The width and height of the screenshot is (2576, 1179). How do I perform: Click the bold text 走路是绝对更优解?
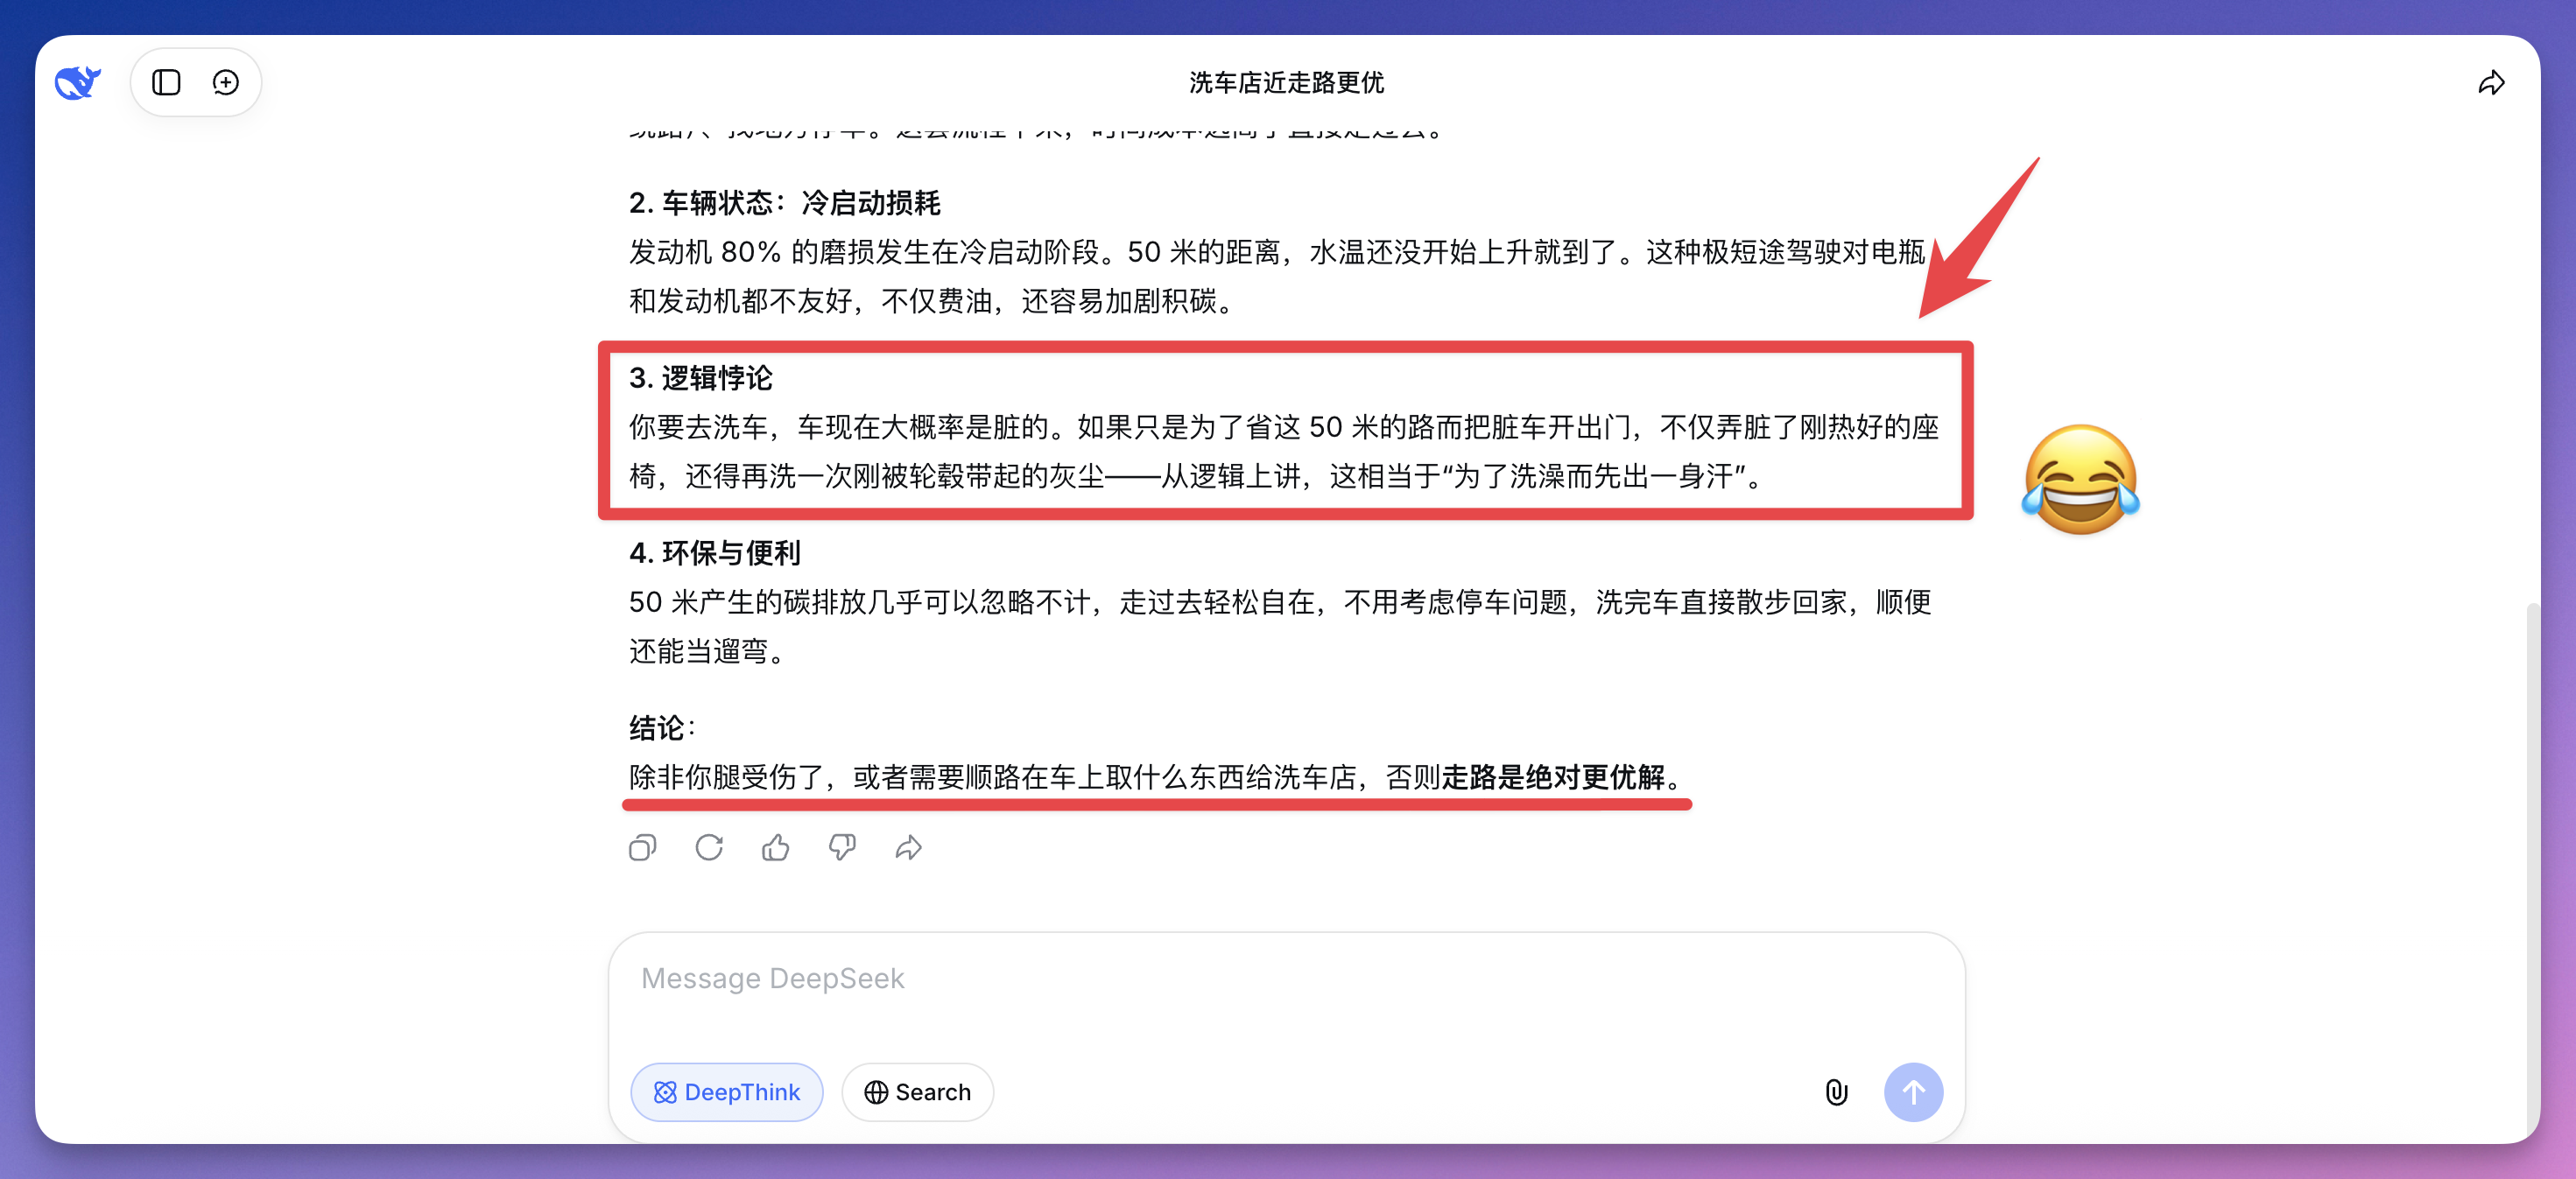click(1553, 777)
